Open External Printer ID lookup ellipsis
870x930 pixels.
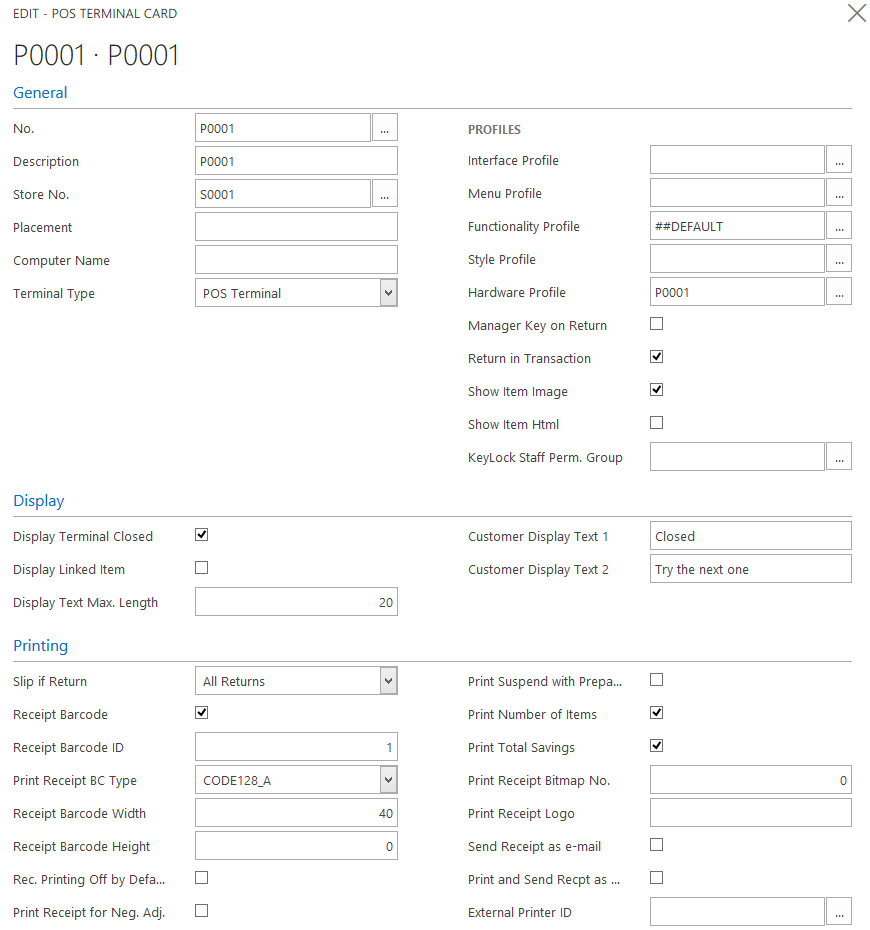coord(839,912)
